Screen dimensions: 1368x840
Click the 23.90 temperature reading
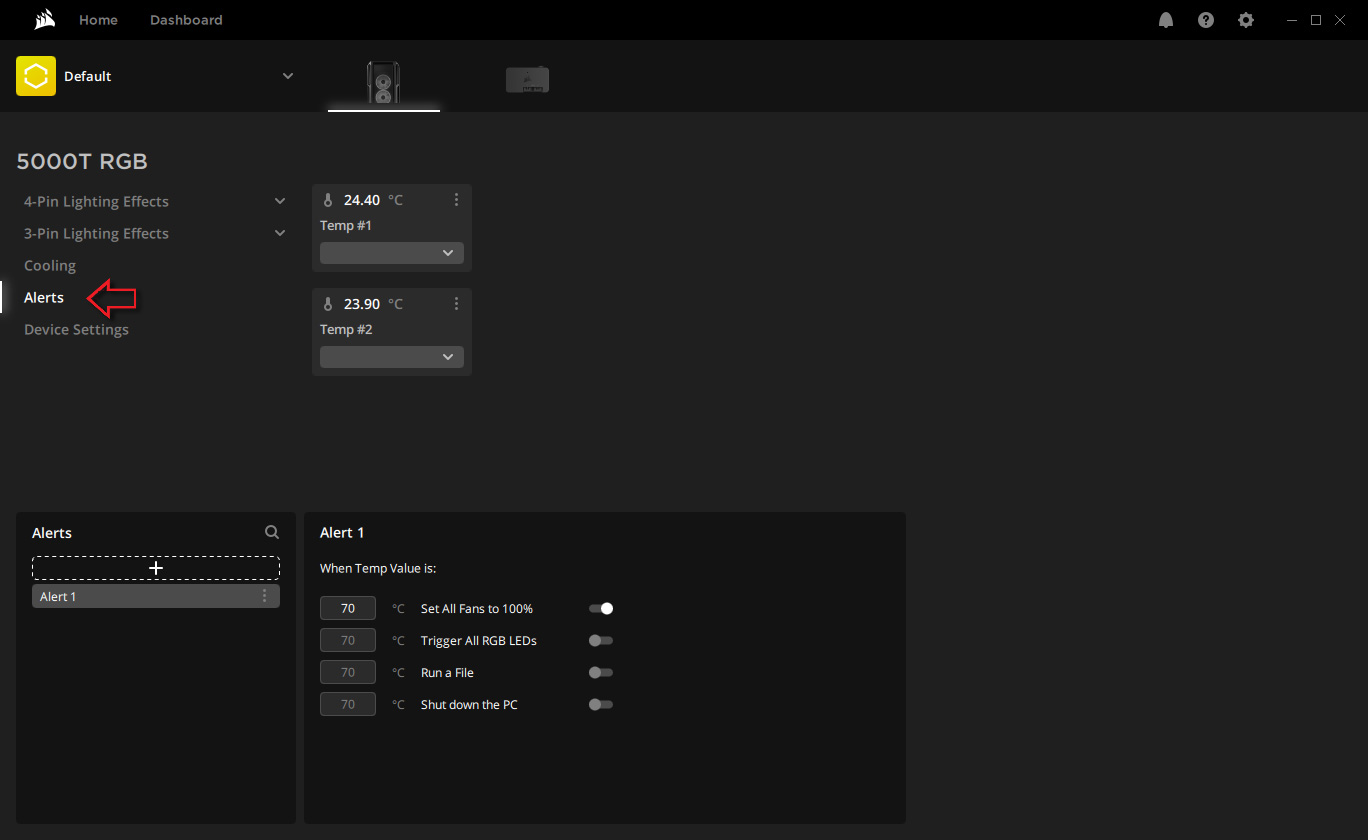[x=362, y=304]
